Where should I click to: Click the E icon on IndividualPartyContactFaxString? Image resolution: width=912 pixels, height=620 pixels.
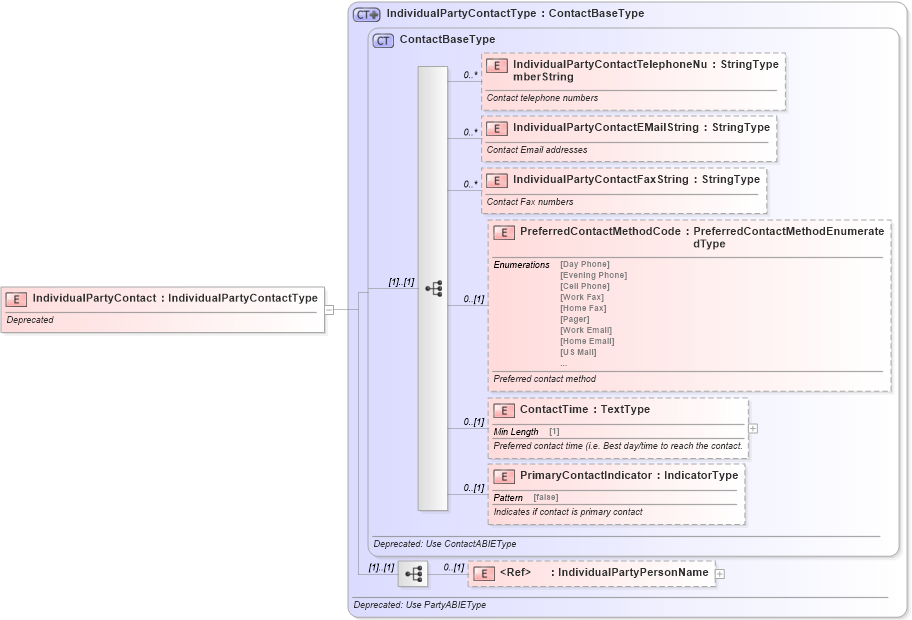point(496,181)
